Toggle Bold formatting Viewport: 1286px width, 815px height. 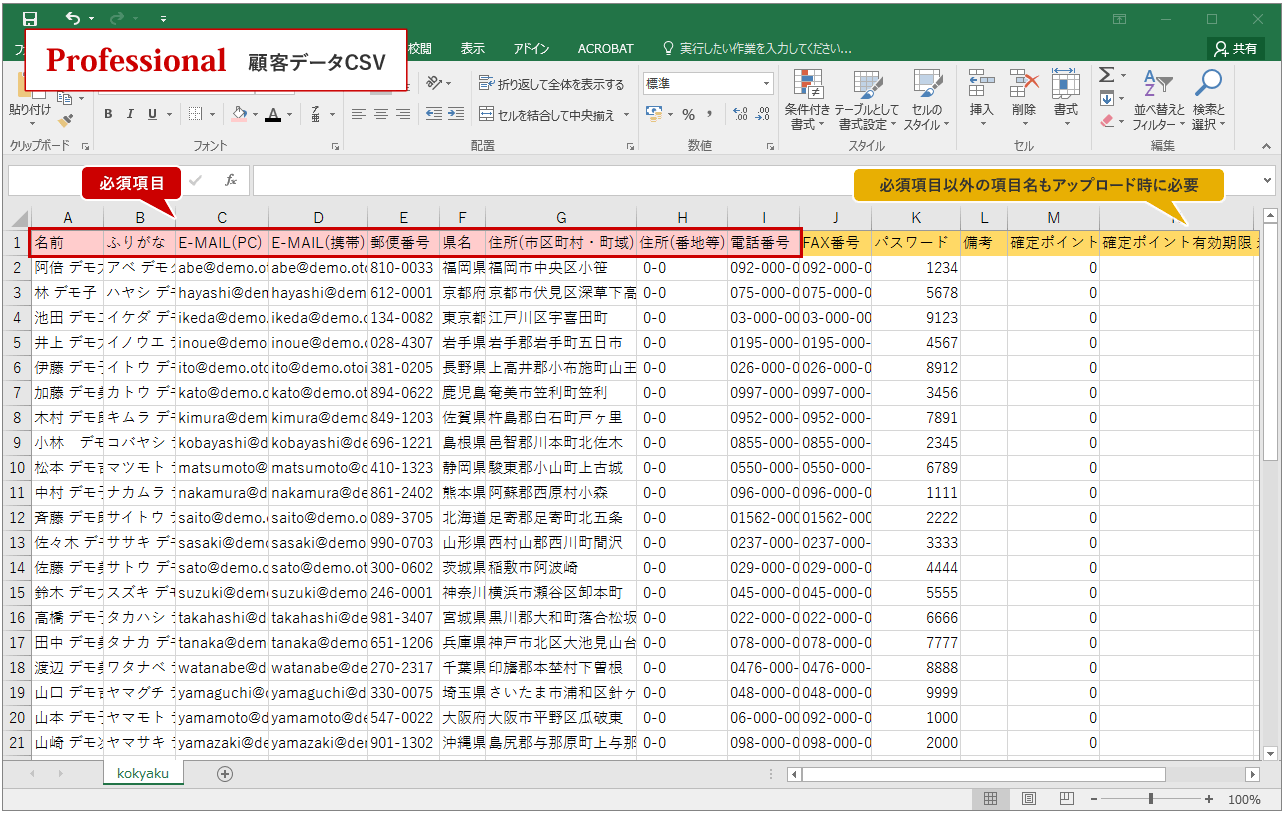coord(108,114)
